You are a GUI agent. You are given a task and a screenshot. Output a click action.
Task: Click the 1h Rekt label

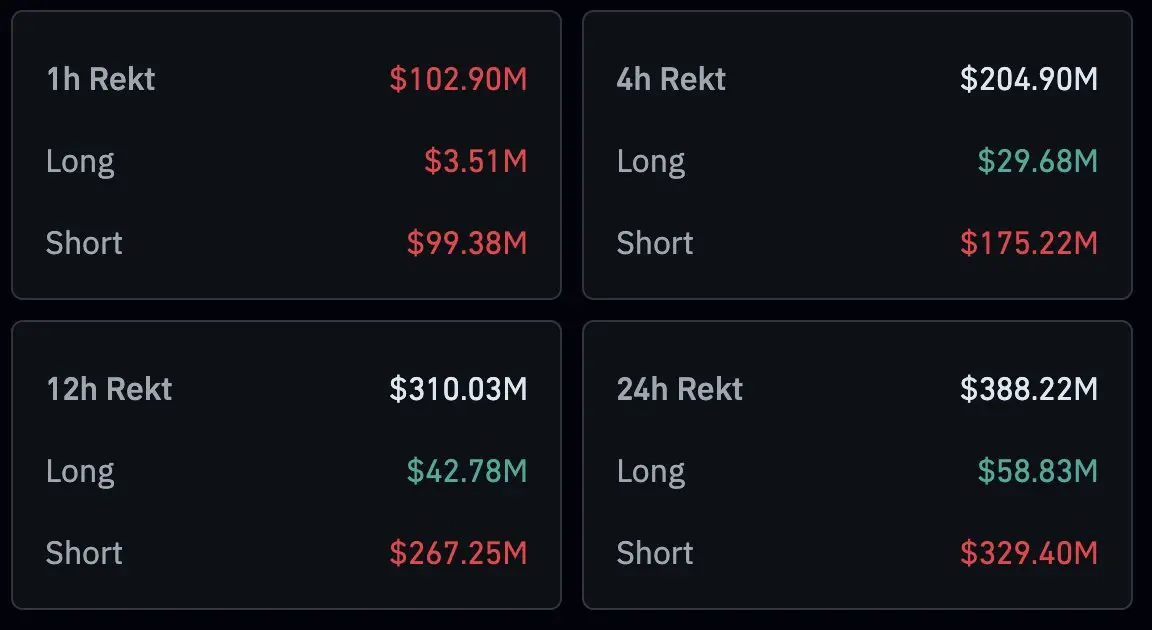tap(101, 79)
